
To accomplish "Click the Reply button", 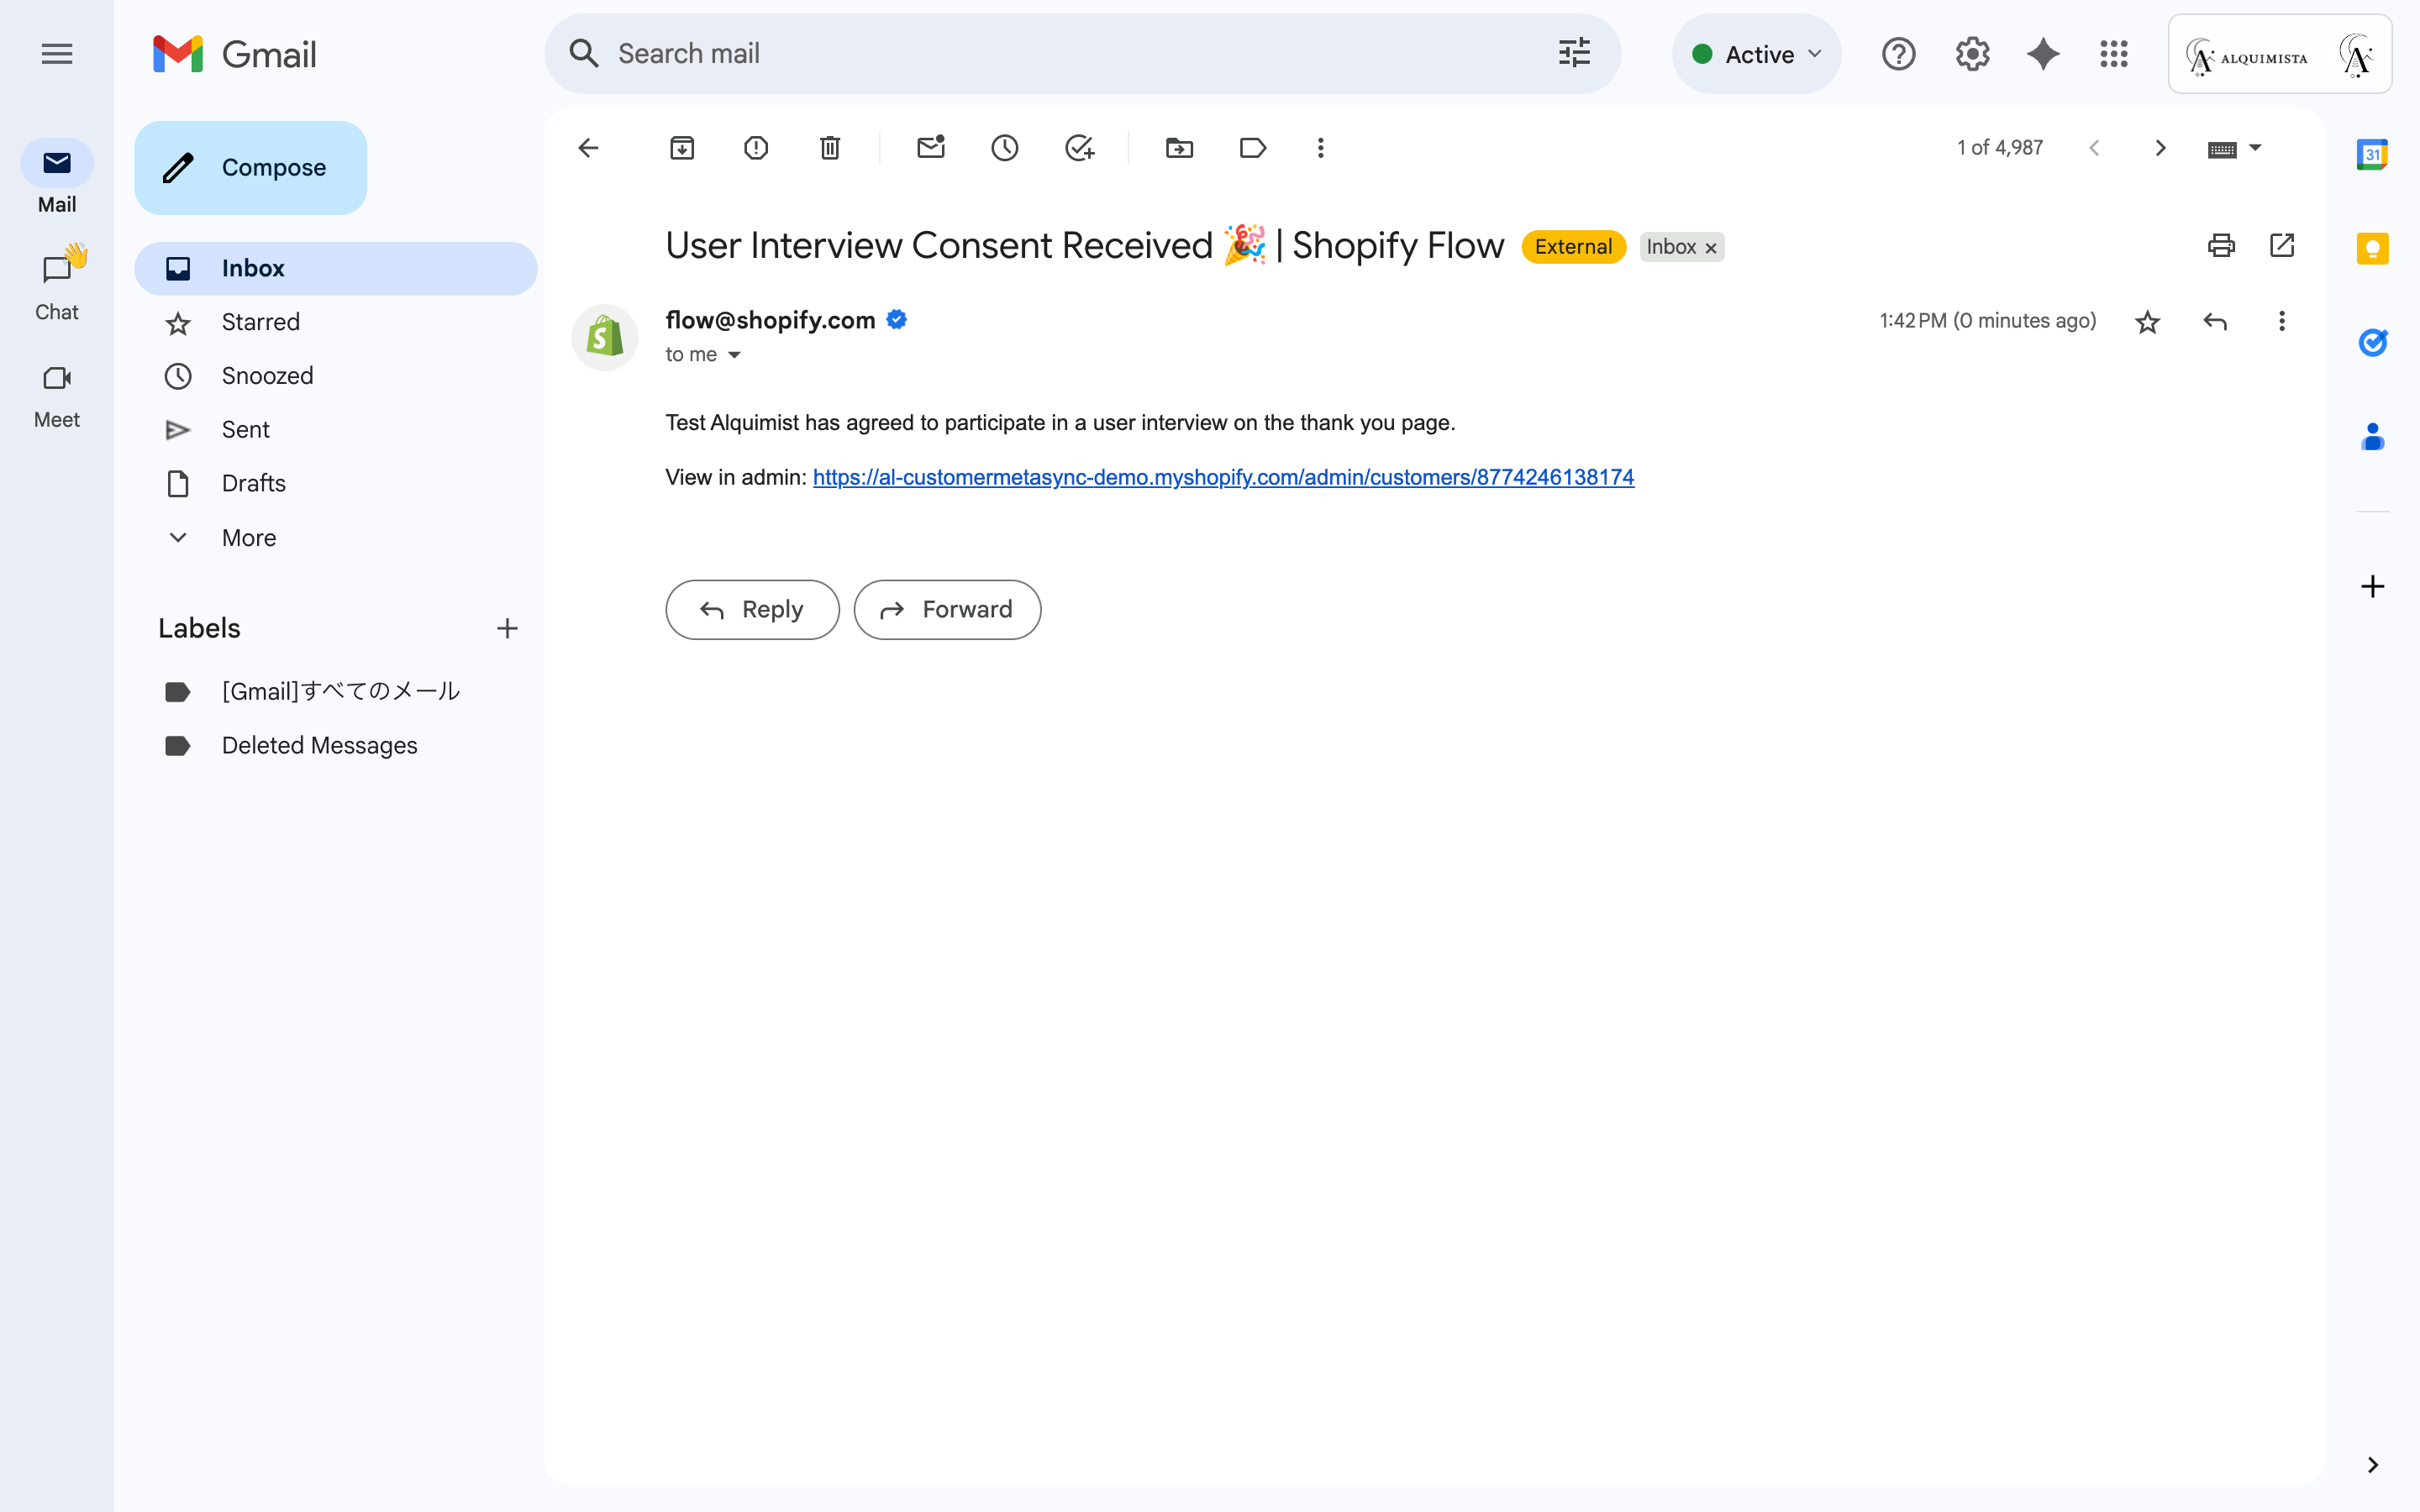I will pos(752,609).
